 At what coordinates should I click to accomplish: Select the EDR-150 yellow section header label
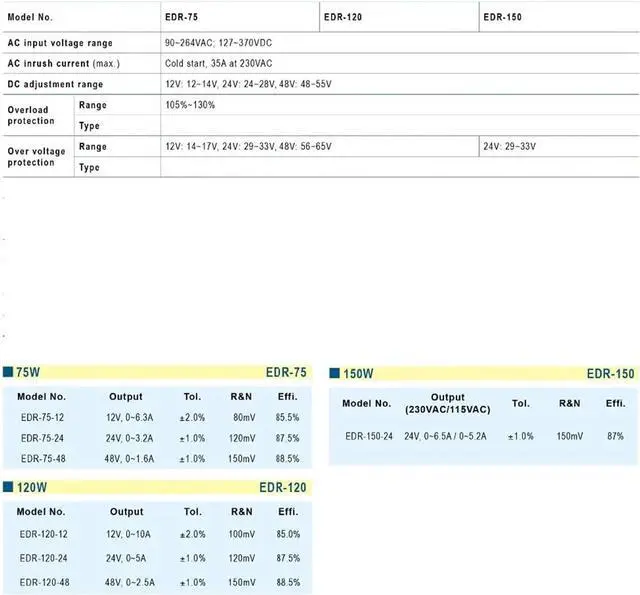pos(610,374)
